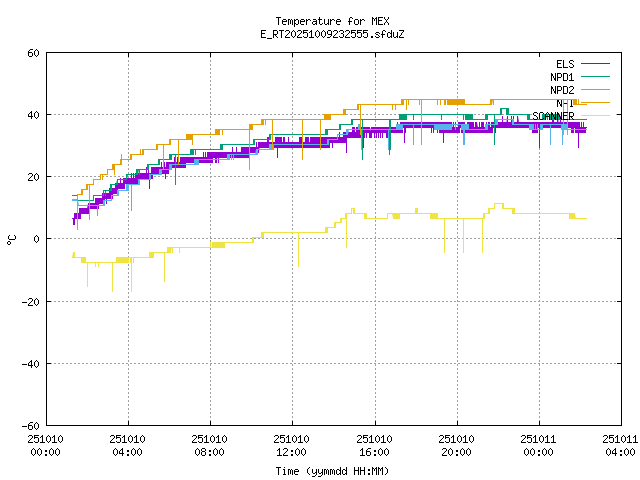
Task: Click the SCANNER legend label
Action: coord(554,116)
